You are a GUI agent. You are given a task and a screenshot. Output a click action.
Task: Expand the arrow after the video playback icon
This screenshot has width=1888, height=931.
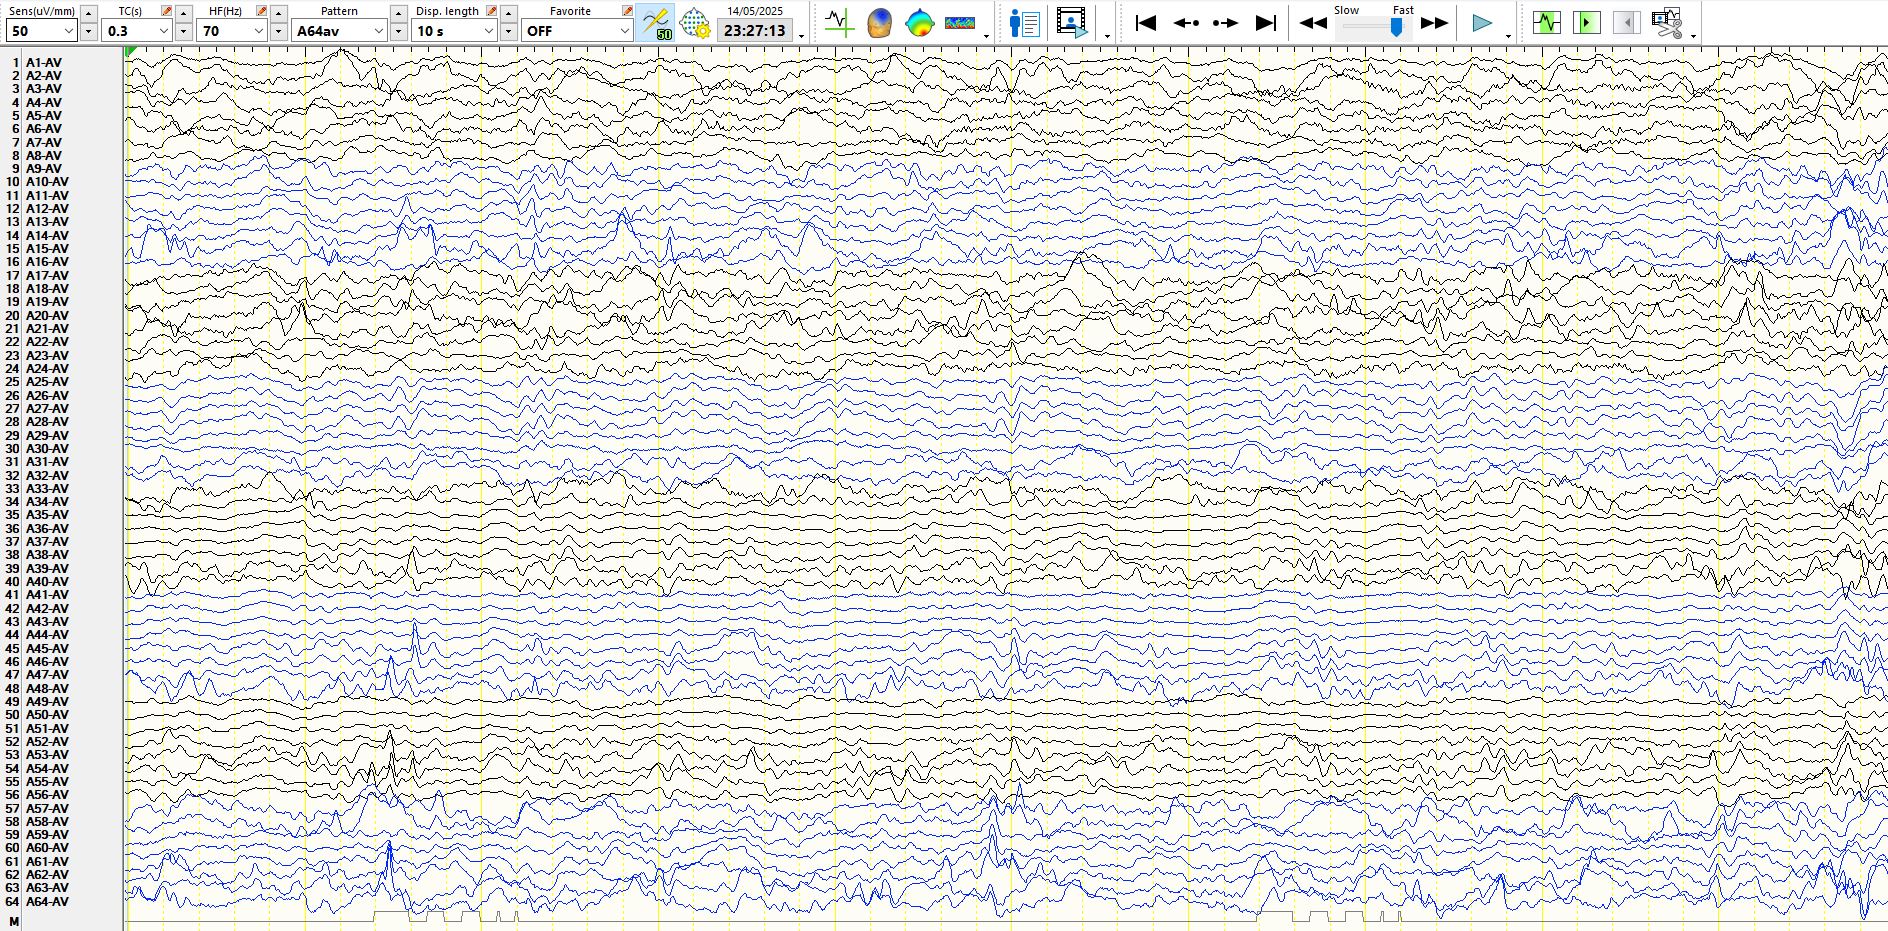1107,36
